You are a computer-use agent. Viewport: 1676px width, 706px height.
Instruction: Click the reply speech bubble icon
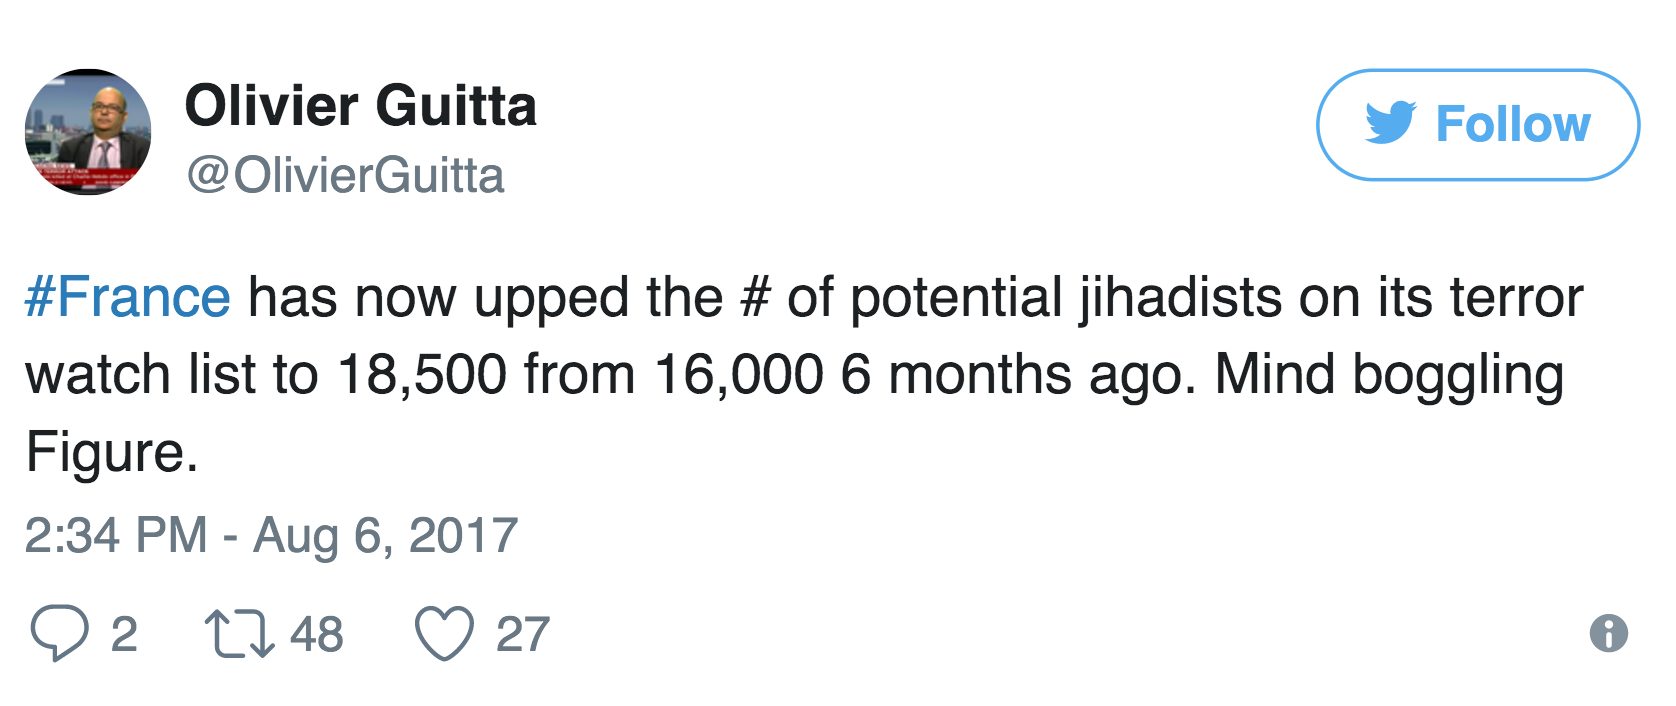point(59,634)
